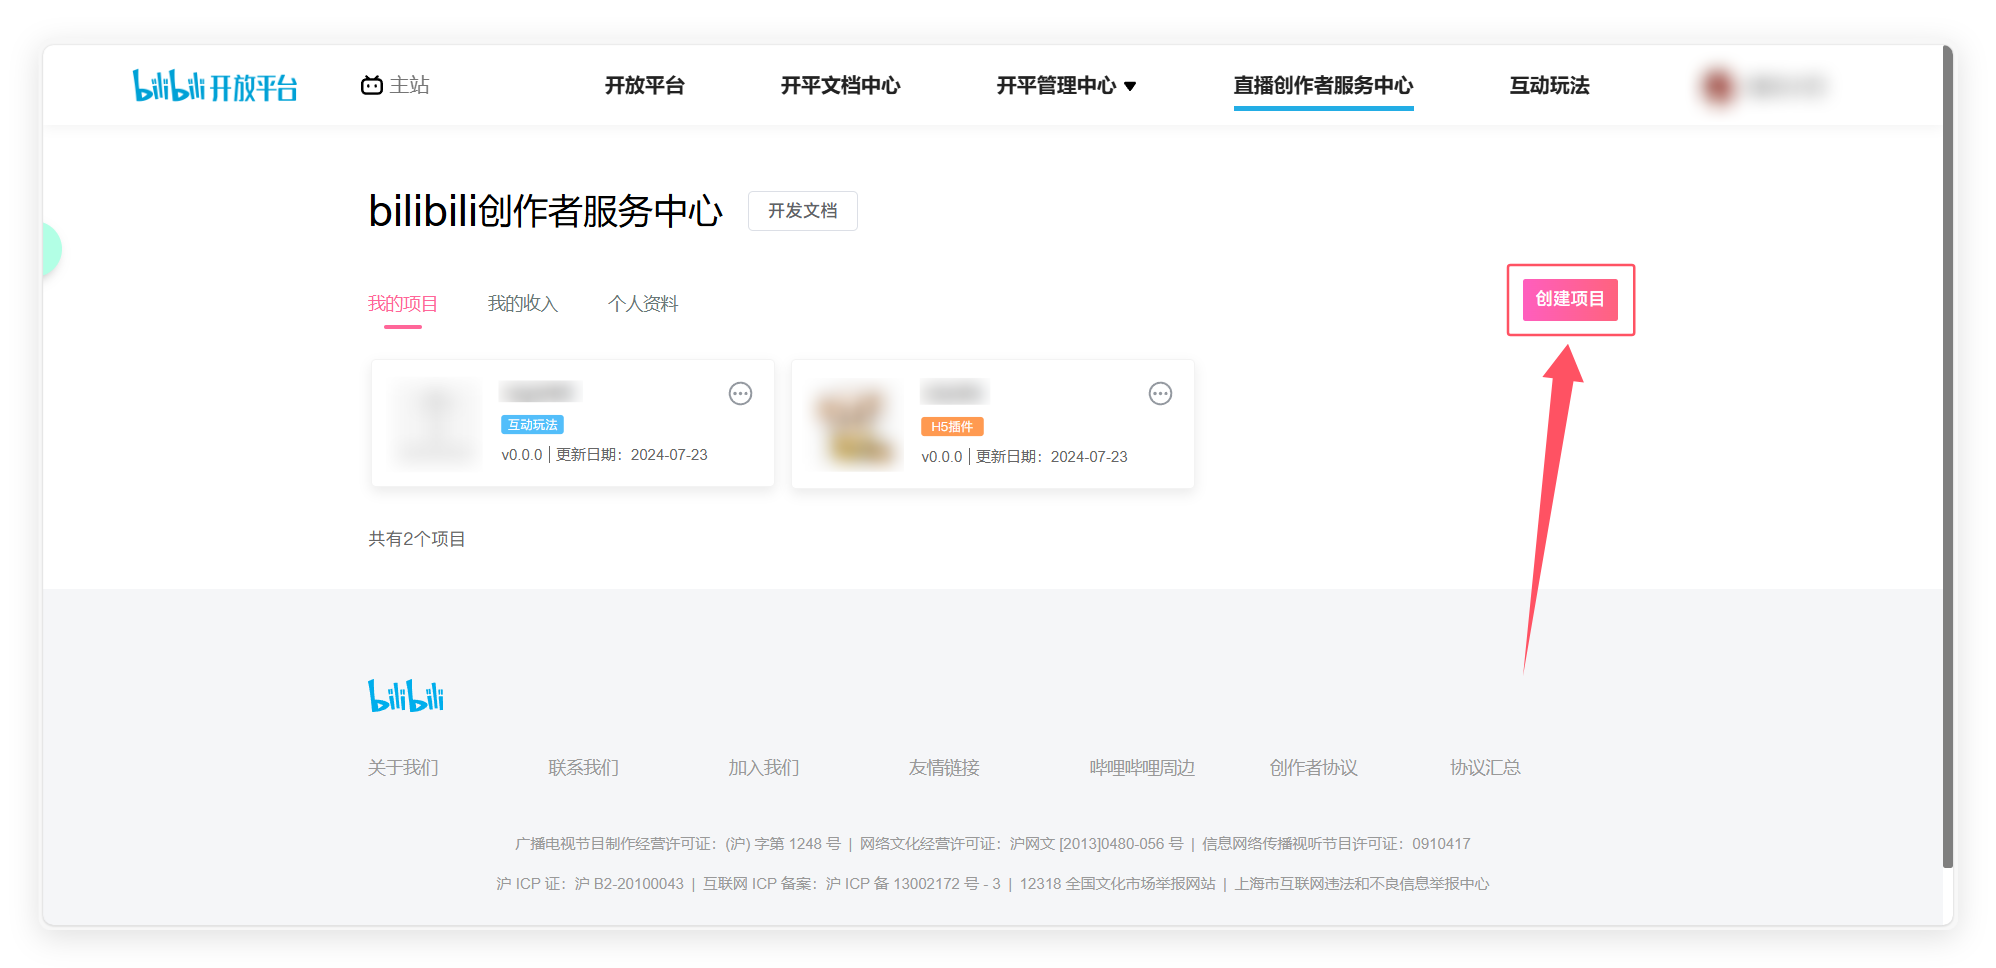
Task: Open the 关于我们 footer link
Action: coord(403,767)
